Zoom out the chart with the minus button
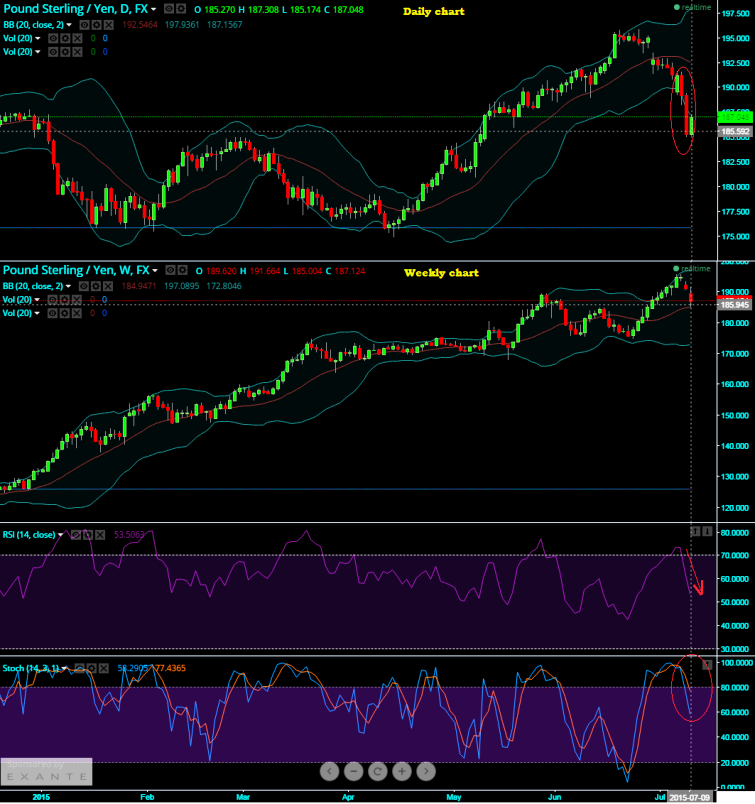Viewport: 755px width, 804px height. click(x=353, y=771)
